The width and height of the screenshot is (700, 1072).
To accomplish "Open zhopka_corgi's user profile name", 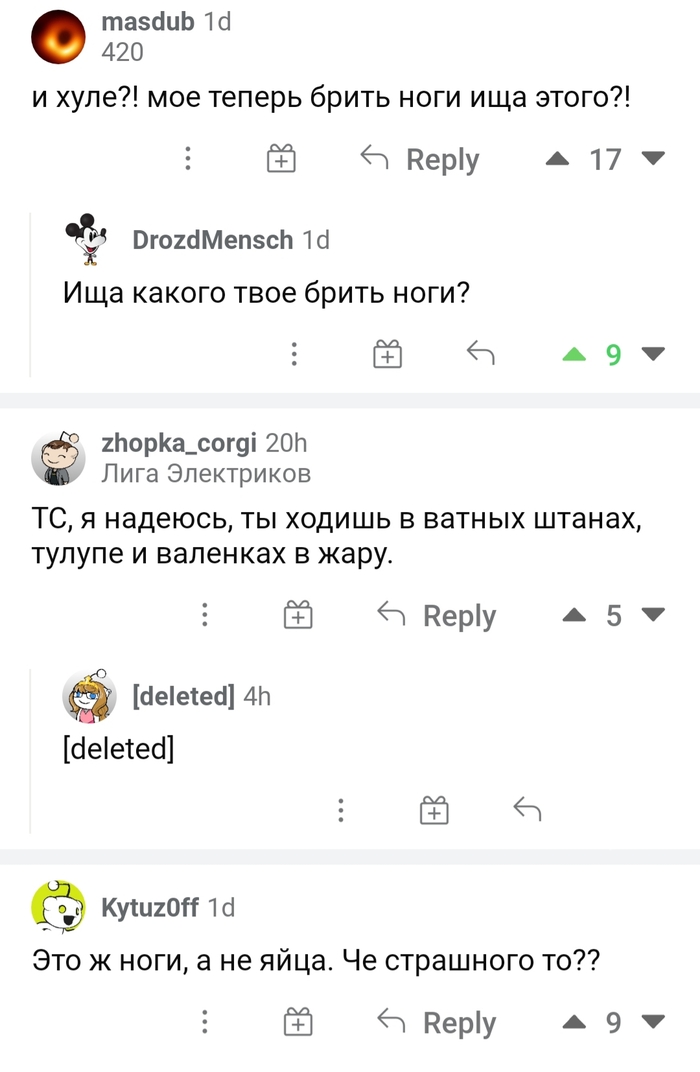I will pyautogui.click(x=180, y=443).
